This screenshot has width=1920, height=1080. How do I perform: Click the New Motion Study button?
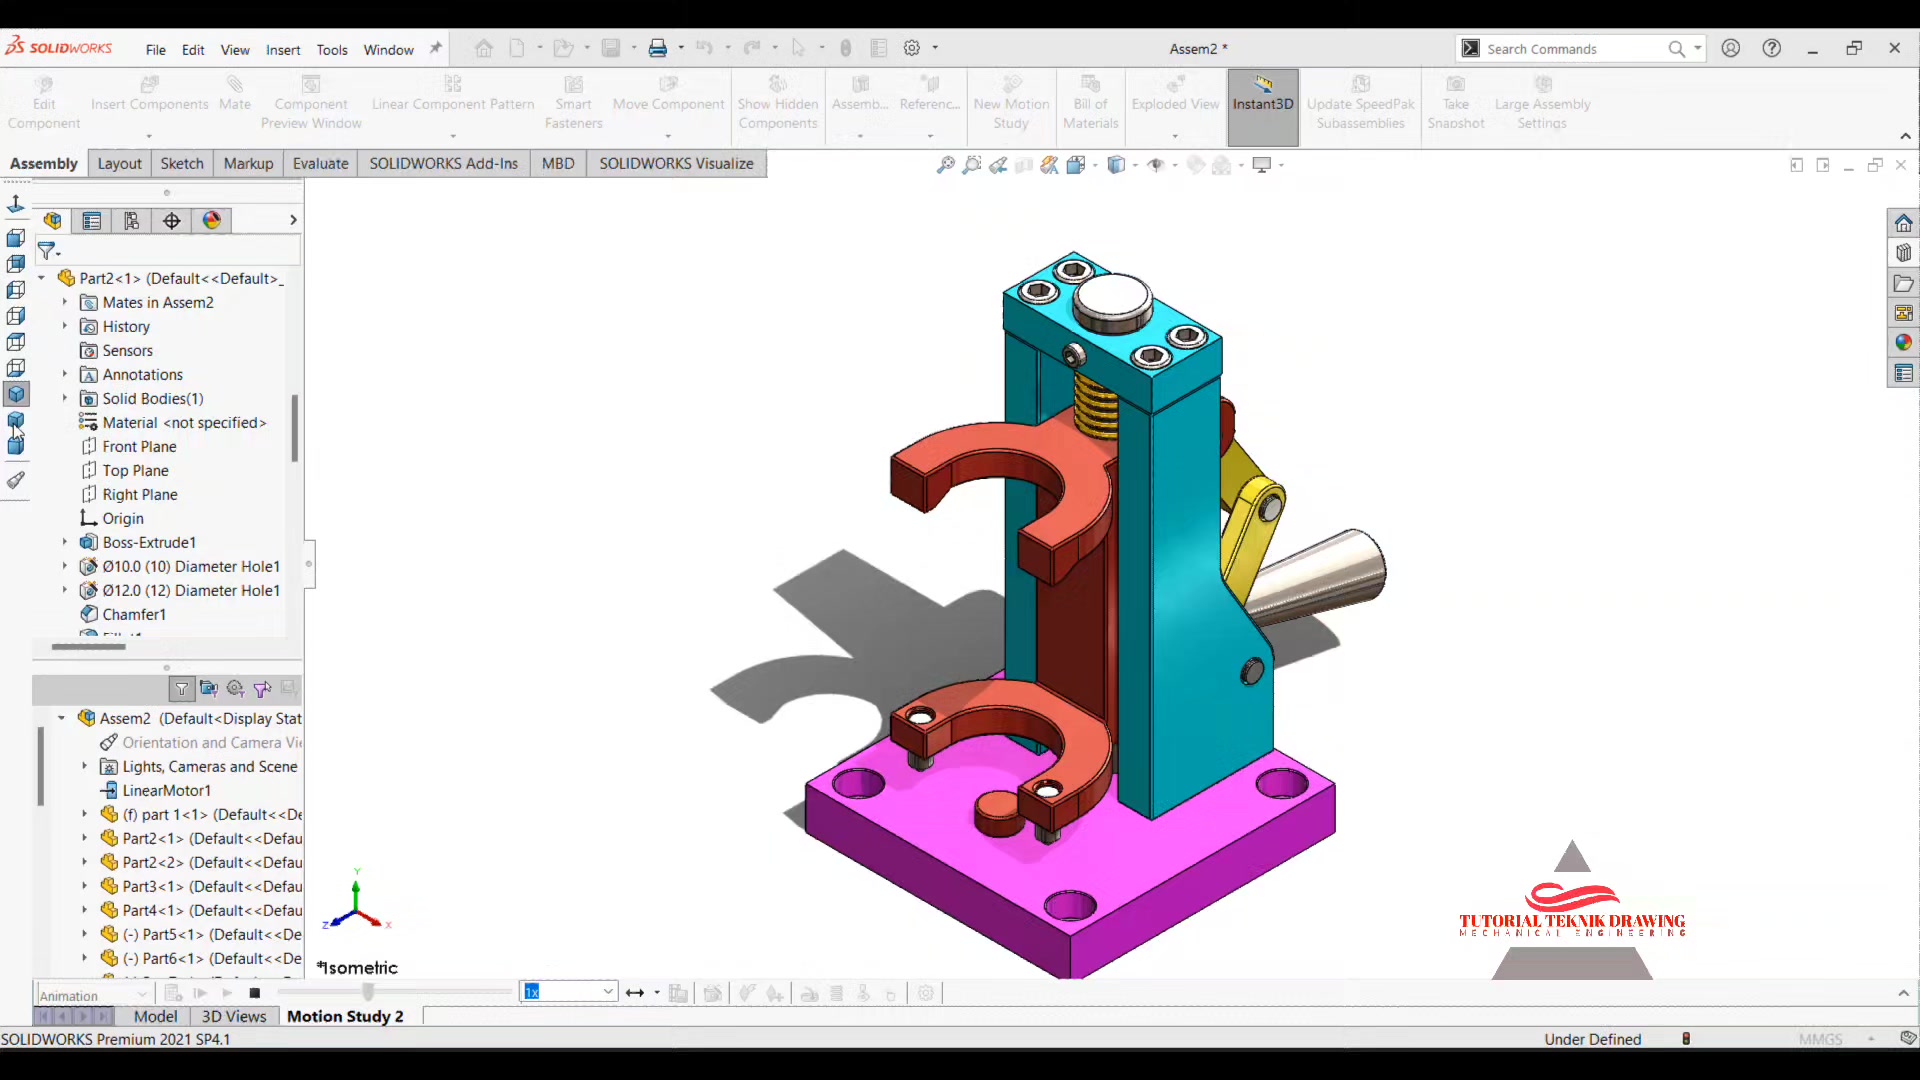point(1012,104)
